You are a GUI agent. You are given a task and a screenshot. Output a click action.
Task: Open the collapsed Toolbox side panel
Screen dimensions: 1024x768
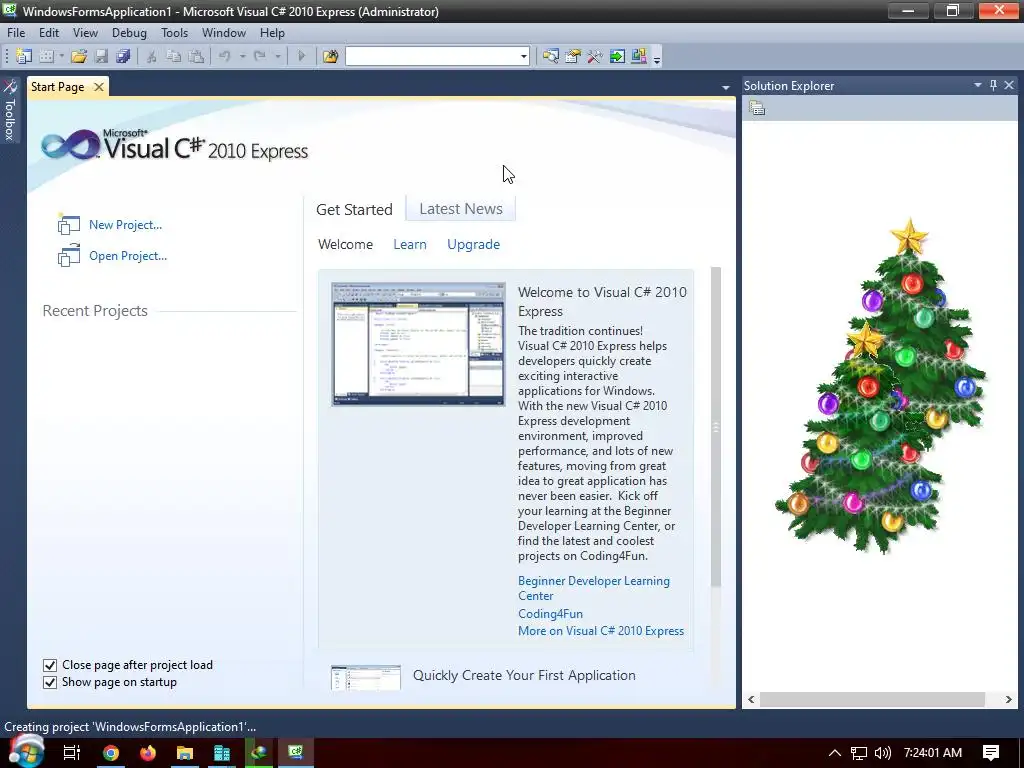pyautogui.click(x=10, y=110)
